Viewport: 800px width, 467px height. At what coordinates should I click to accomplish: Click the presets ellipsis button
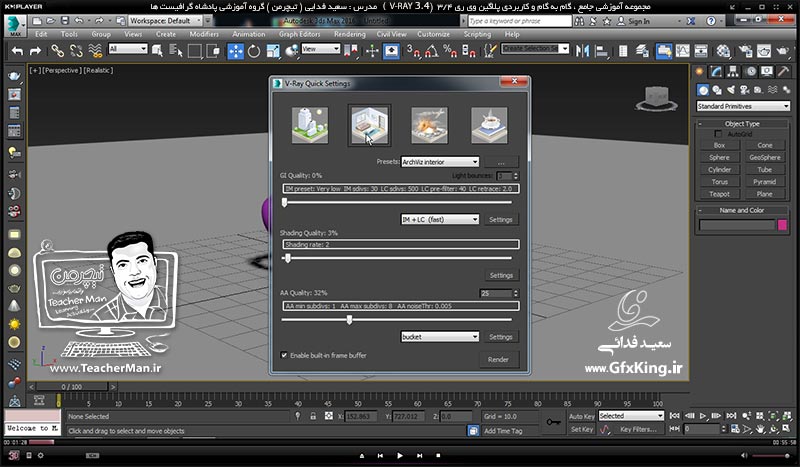tap(501, 162)
